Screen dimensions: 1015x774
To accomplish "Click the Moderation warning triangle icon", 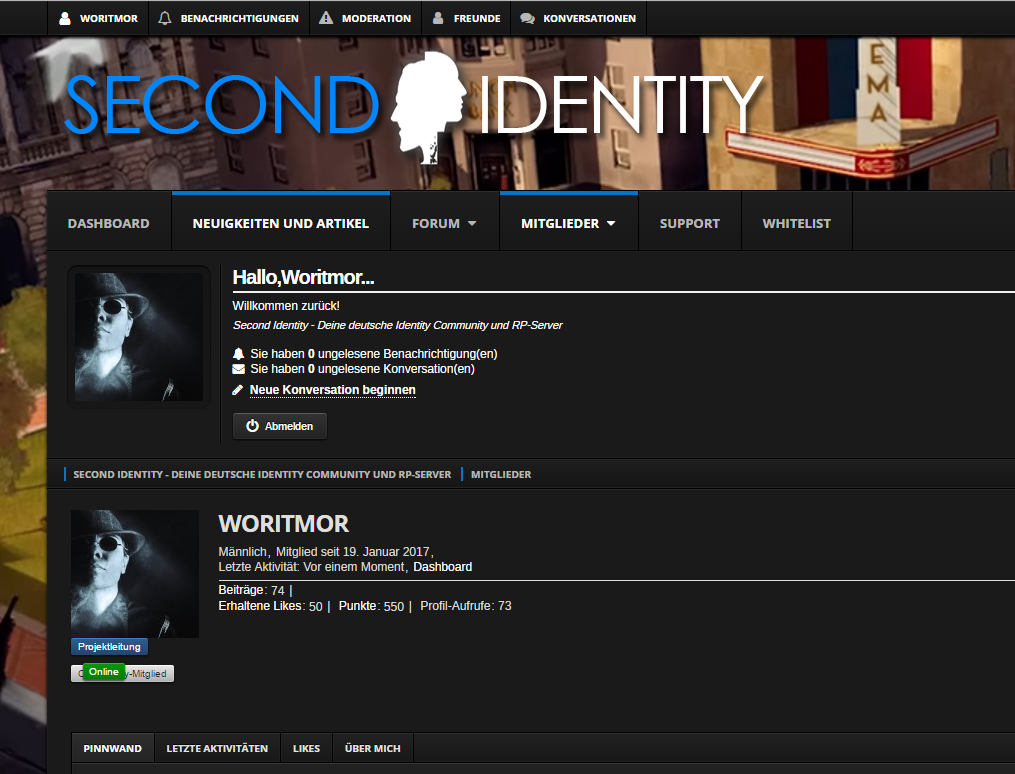I will click(x=326, y=18).
